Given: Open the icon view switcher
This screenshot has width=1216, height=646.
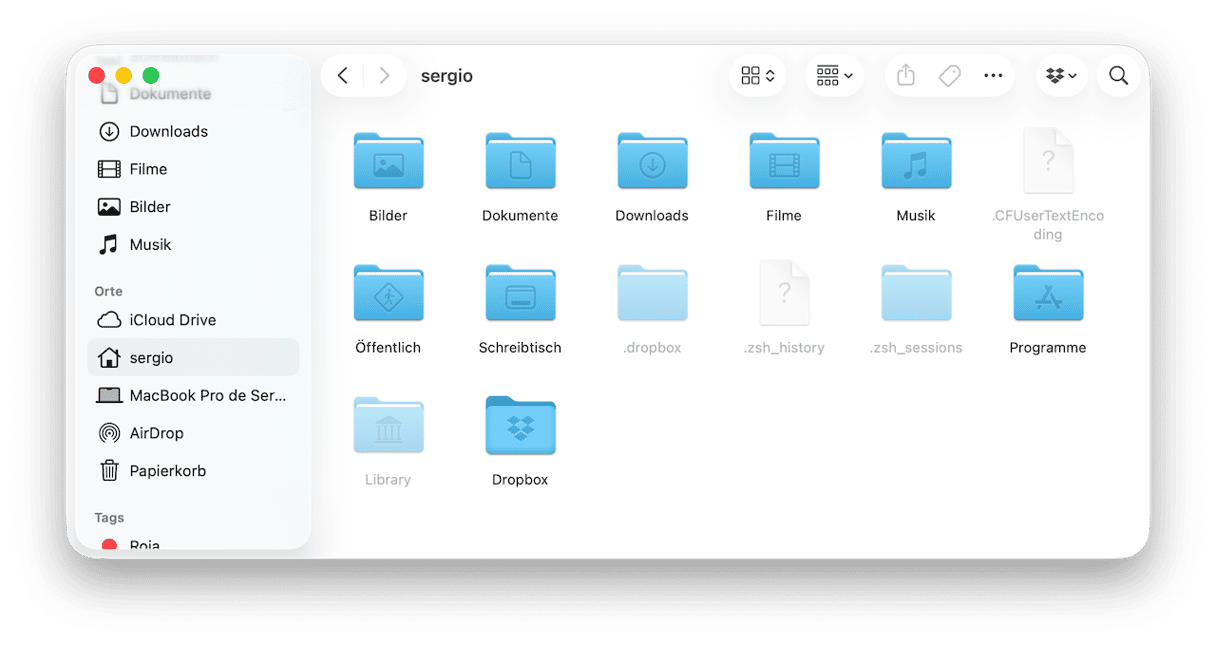Looking at the screenshot, I should pyautogui.click(x=758, y=76).
